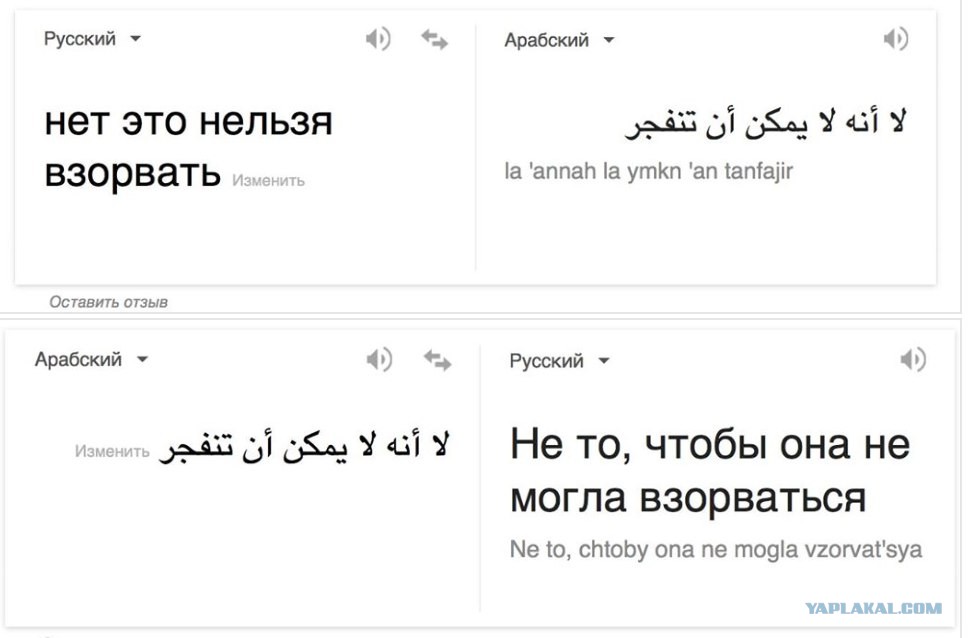Screen dimensions: 968x638
Task: Expand the Русский target language dropdown in bottom panel
Action: [604, 361]
